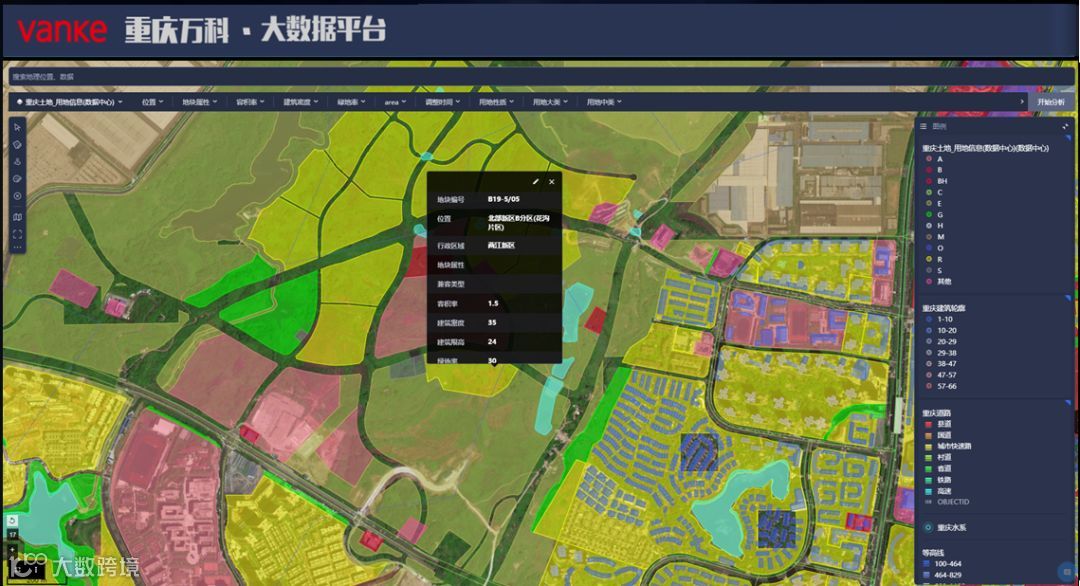Open the 位置 filter dropdown
Image resolution: width=1080 pixels, height=586 pixels.
pos(153,102)
